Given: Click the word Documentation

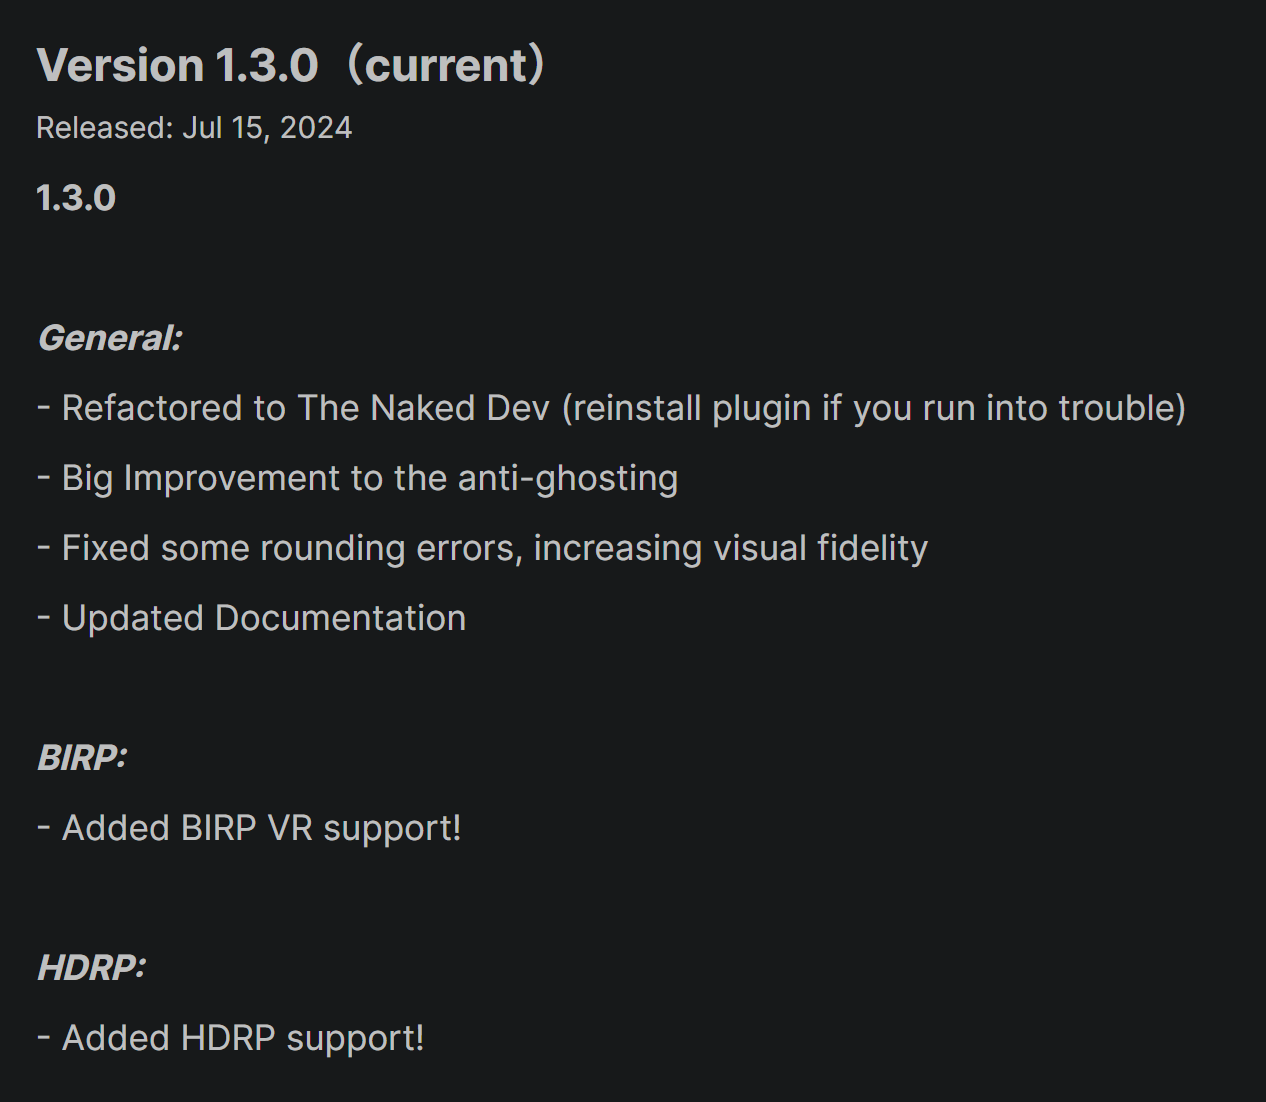Looking at the screenshot, I should (x=341, y=618).
